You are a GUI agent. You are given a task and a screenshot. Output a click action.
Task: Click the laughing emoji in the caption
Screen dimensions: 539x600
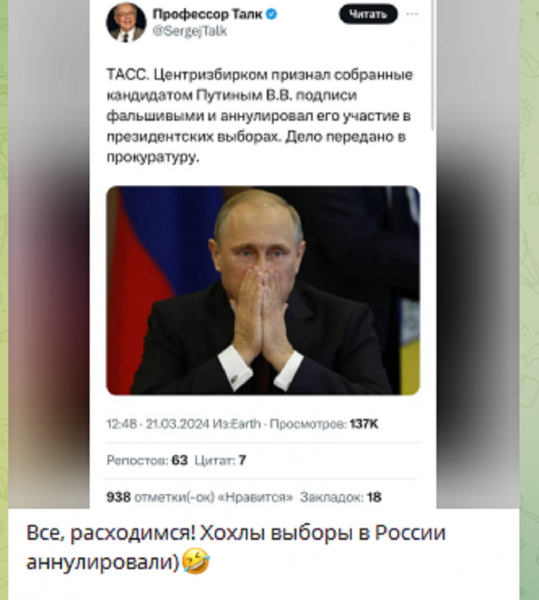coord(195,561)
